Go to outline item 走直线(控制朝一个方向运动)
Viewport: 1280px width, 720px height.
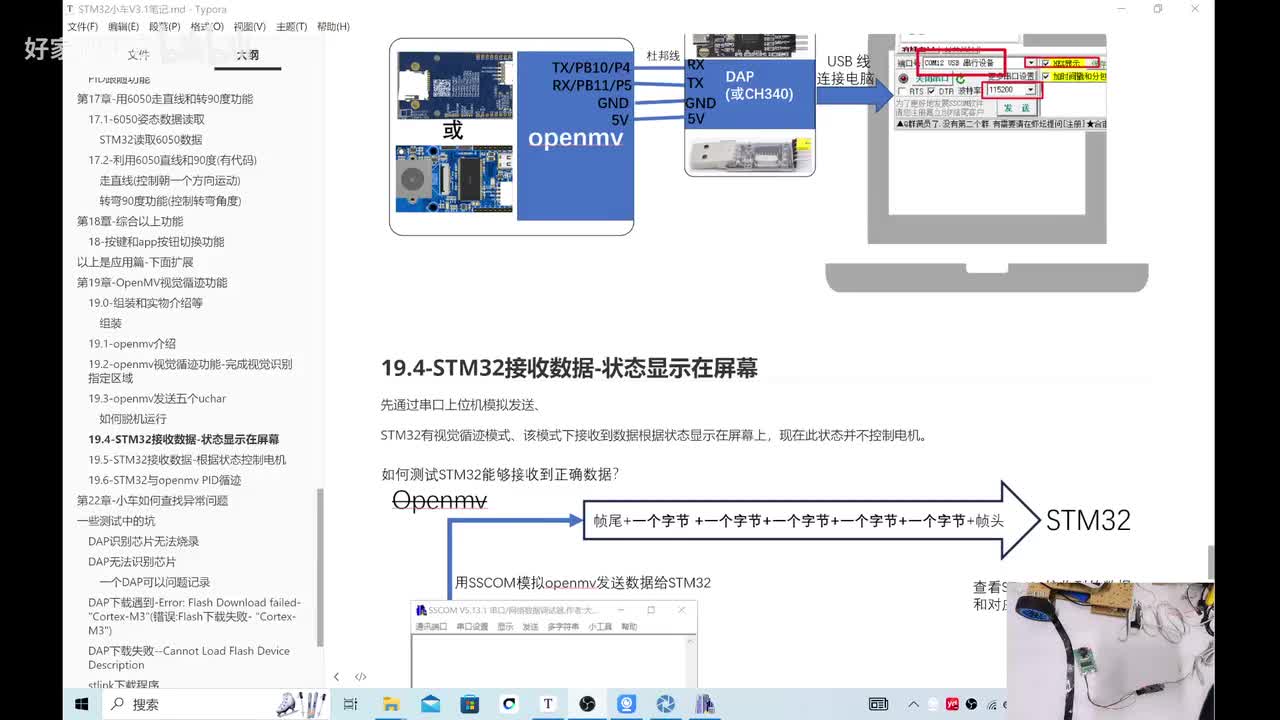click(170, 180)
